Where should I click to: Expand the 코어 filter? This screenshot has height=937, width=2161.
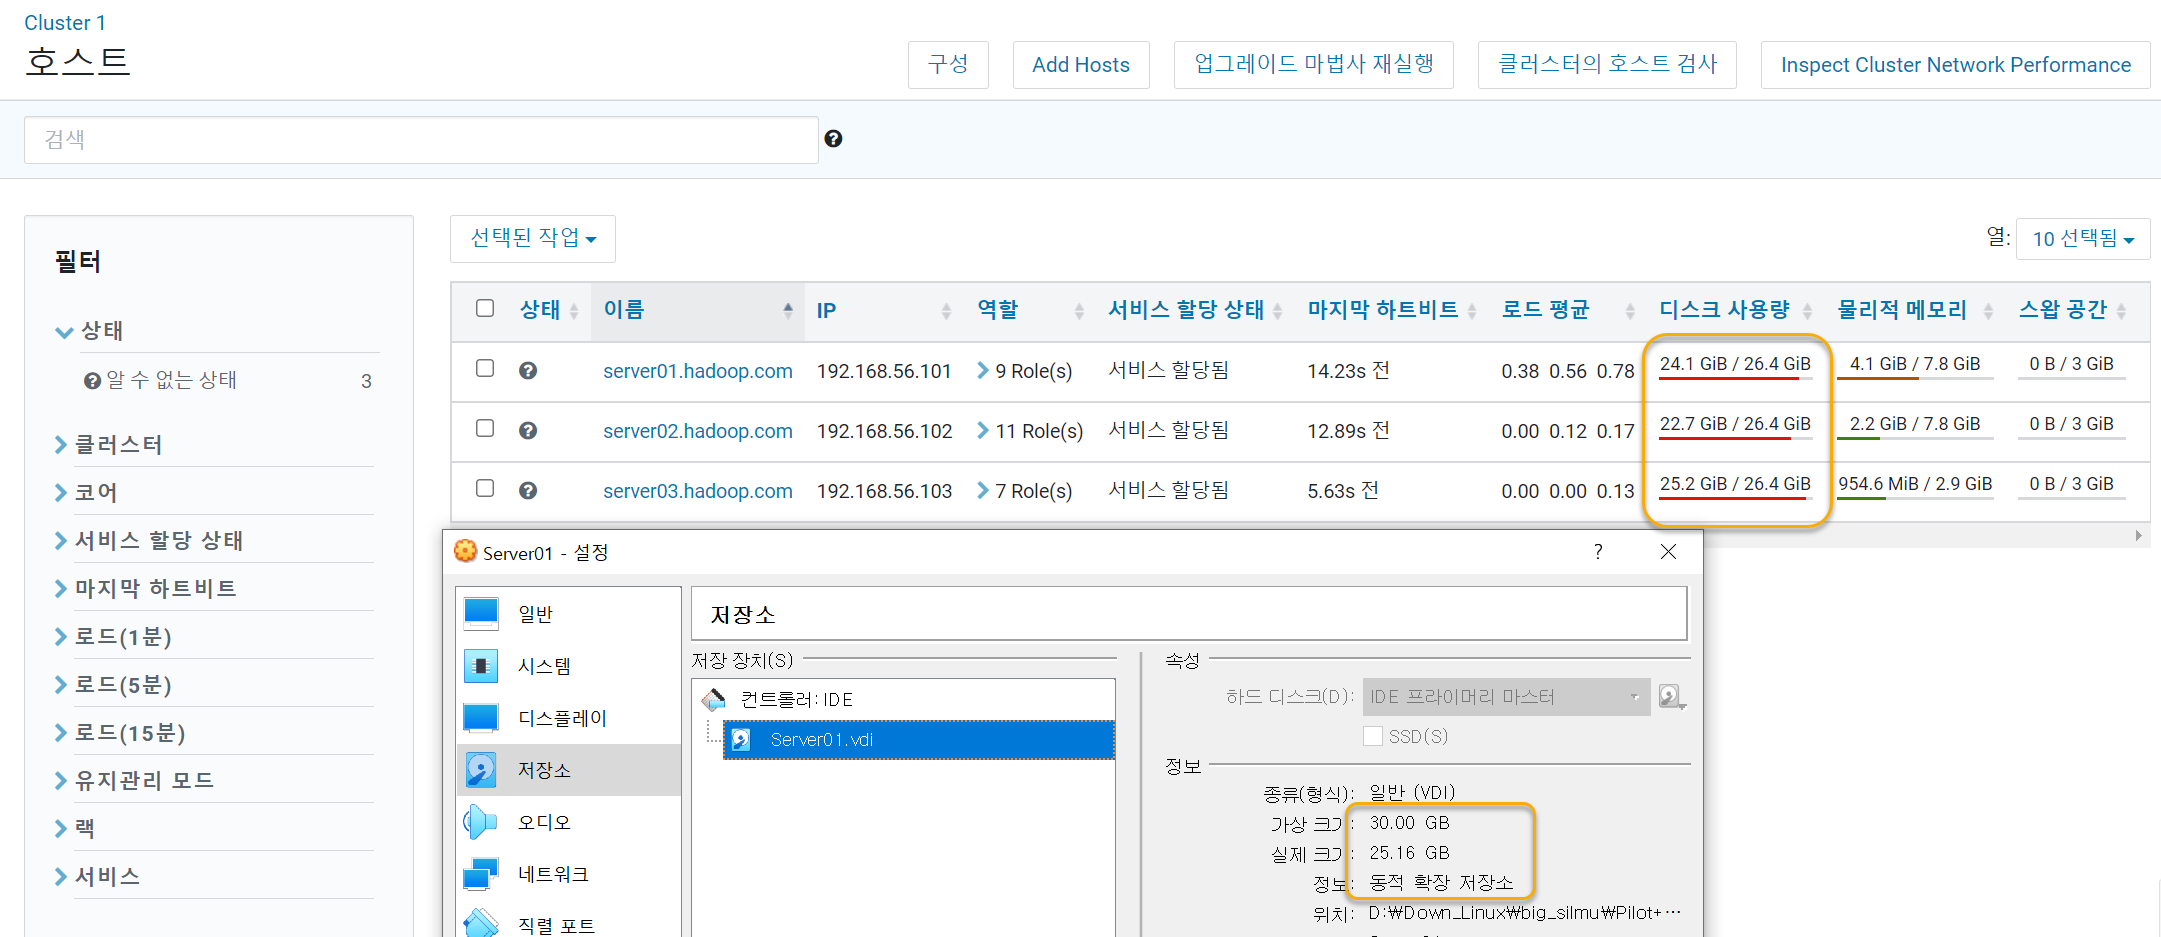click(x=62, y=493)
